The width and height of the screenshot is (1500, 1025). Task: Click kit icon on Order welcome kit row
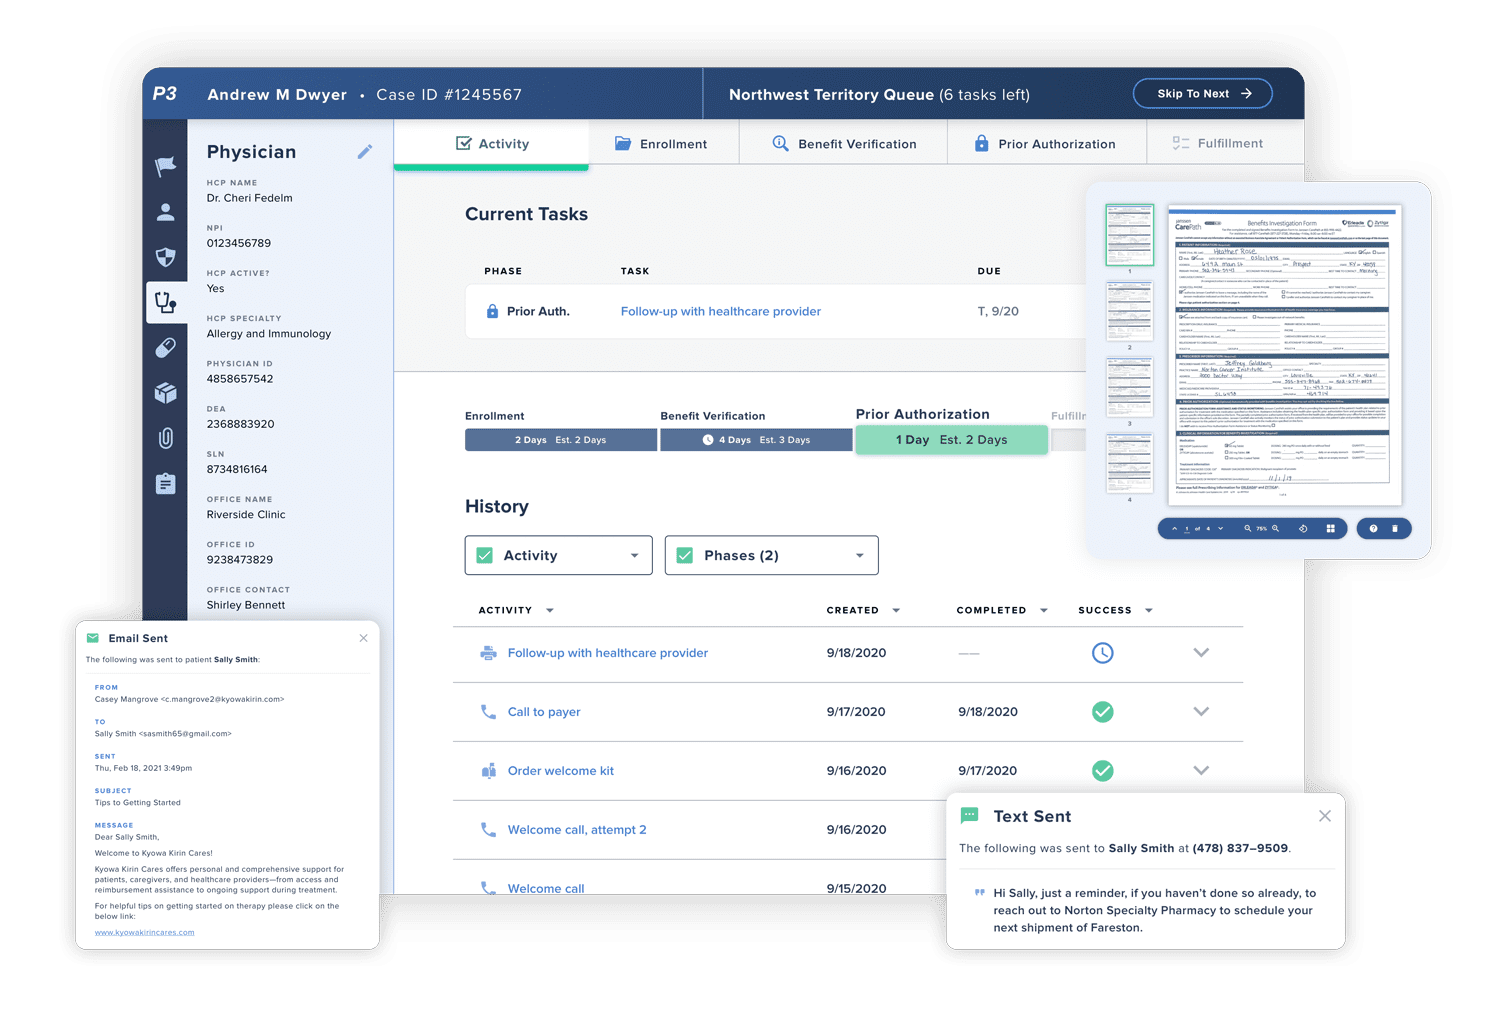(x=488, y=771)
